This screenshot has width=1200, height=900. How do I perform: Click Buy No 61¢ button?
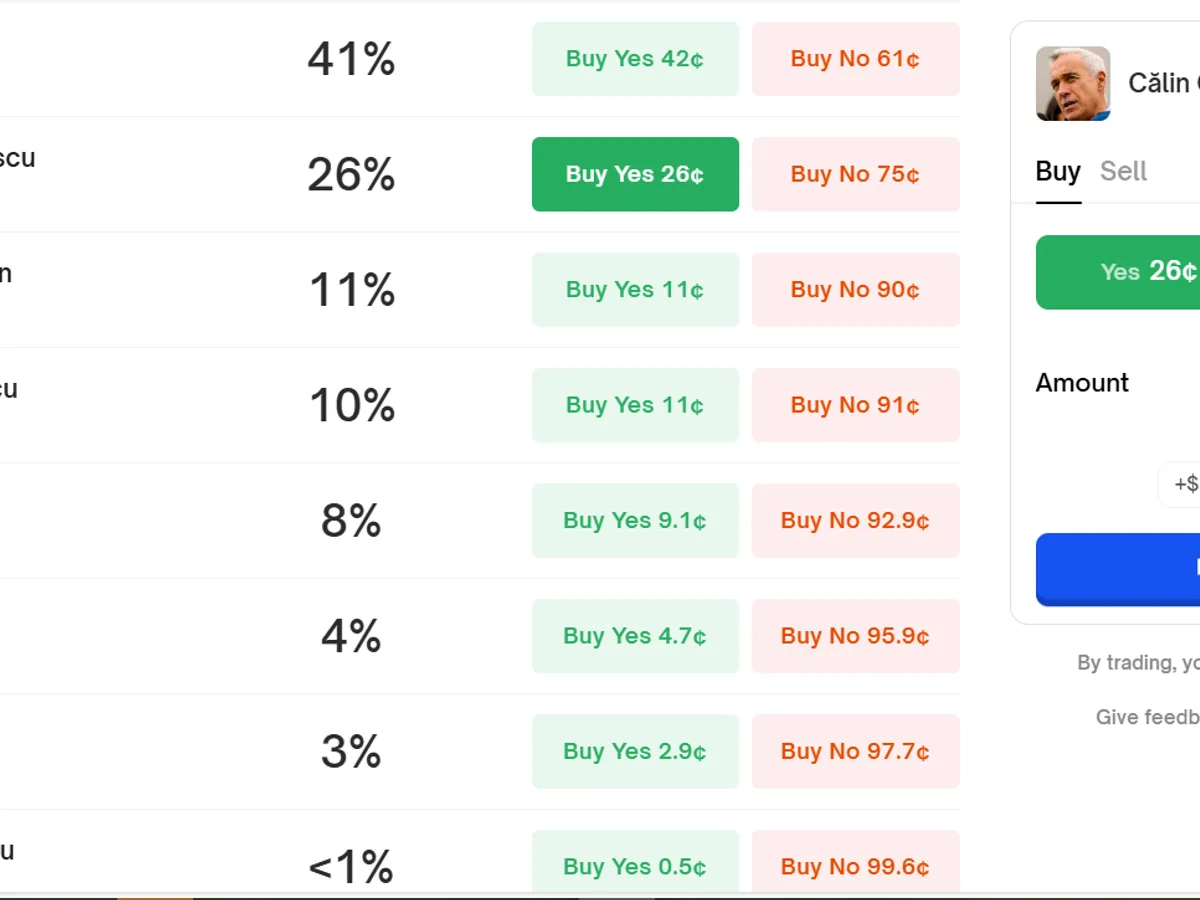pyautogui.click(x=855, y=59)
